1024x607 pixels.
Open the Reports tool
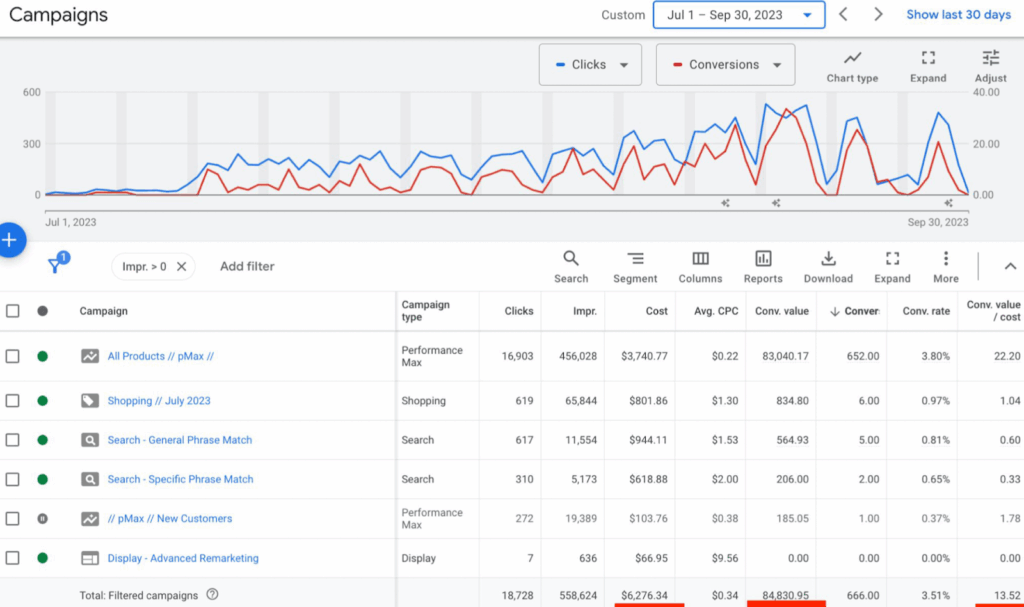point(763,267)
